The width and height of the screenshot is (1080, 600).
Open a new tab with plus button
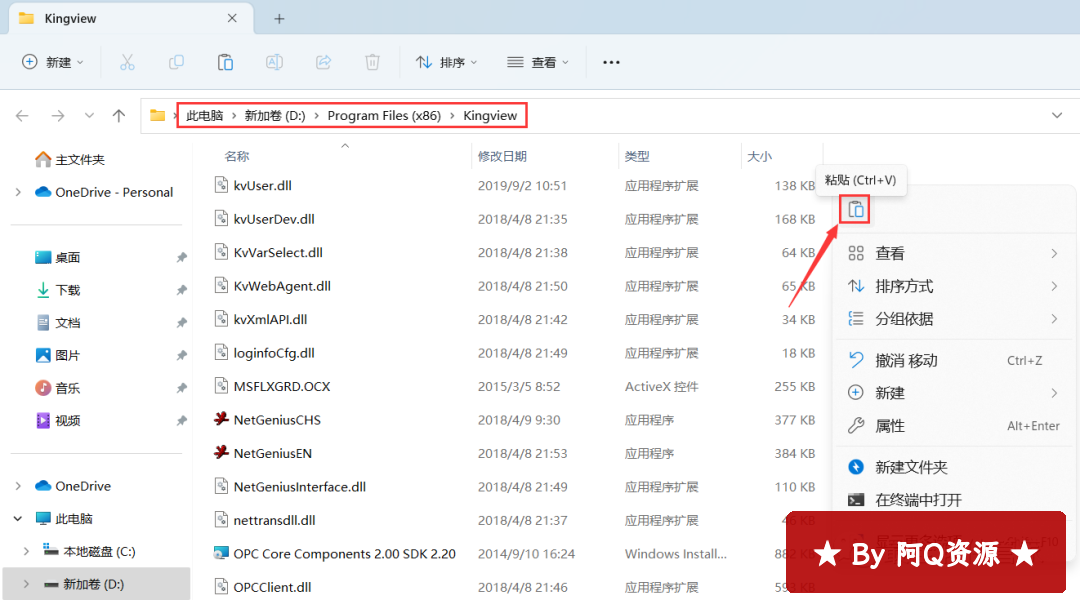tap(279, 19)
